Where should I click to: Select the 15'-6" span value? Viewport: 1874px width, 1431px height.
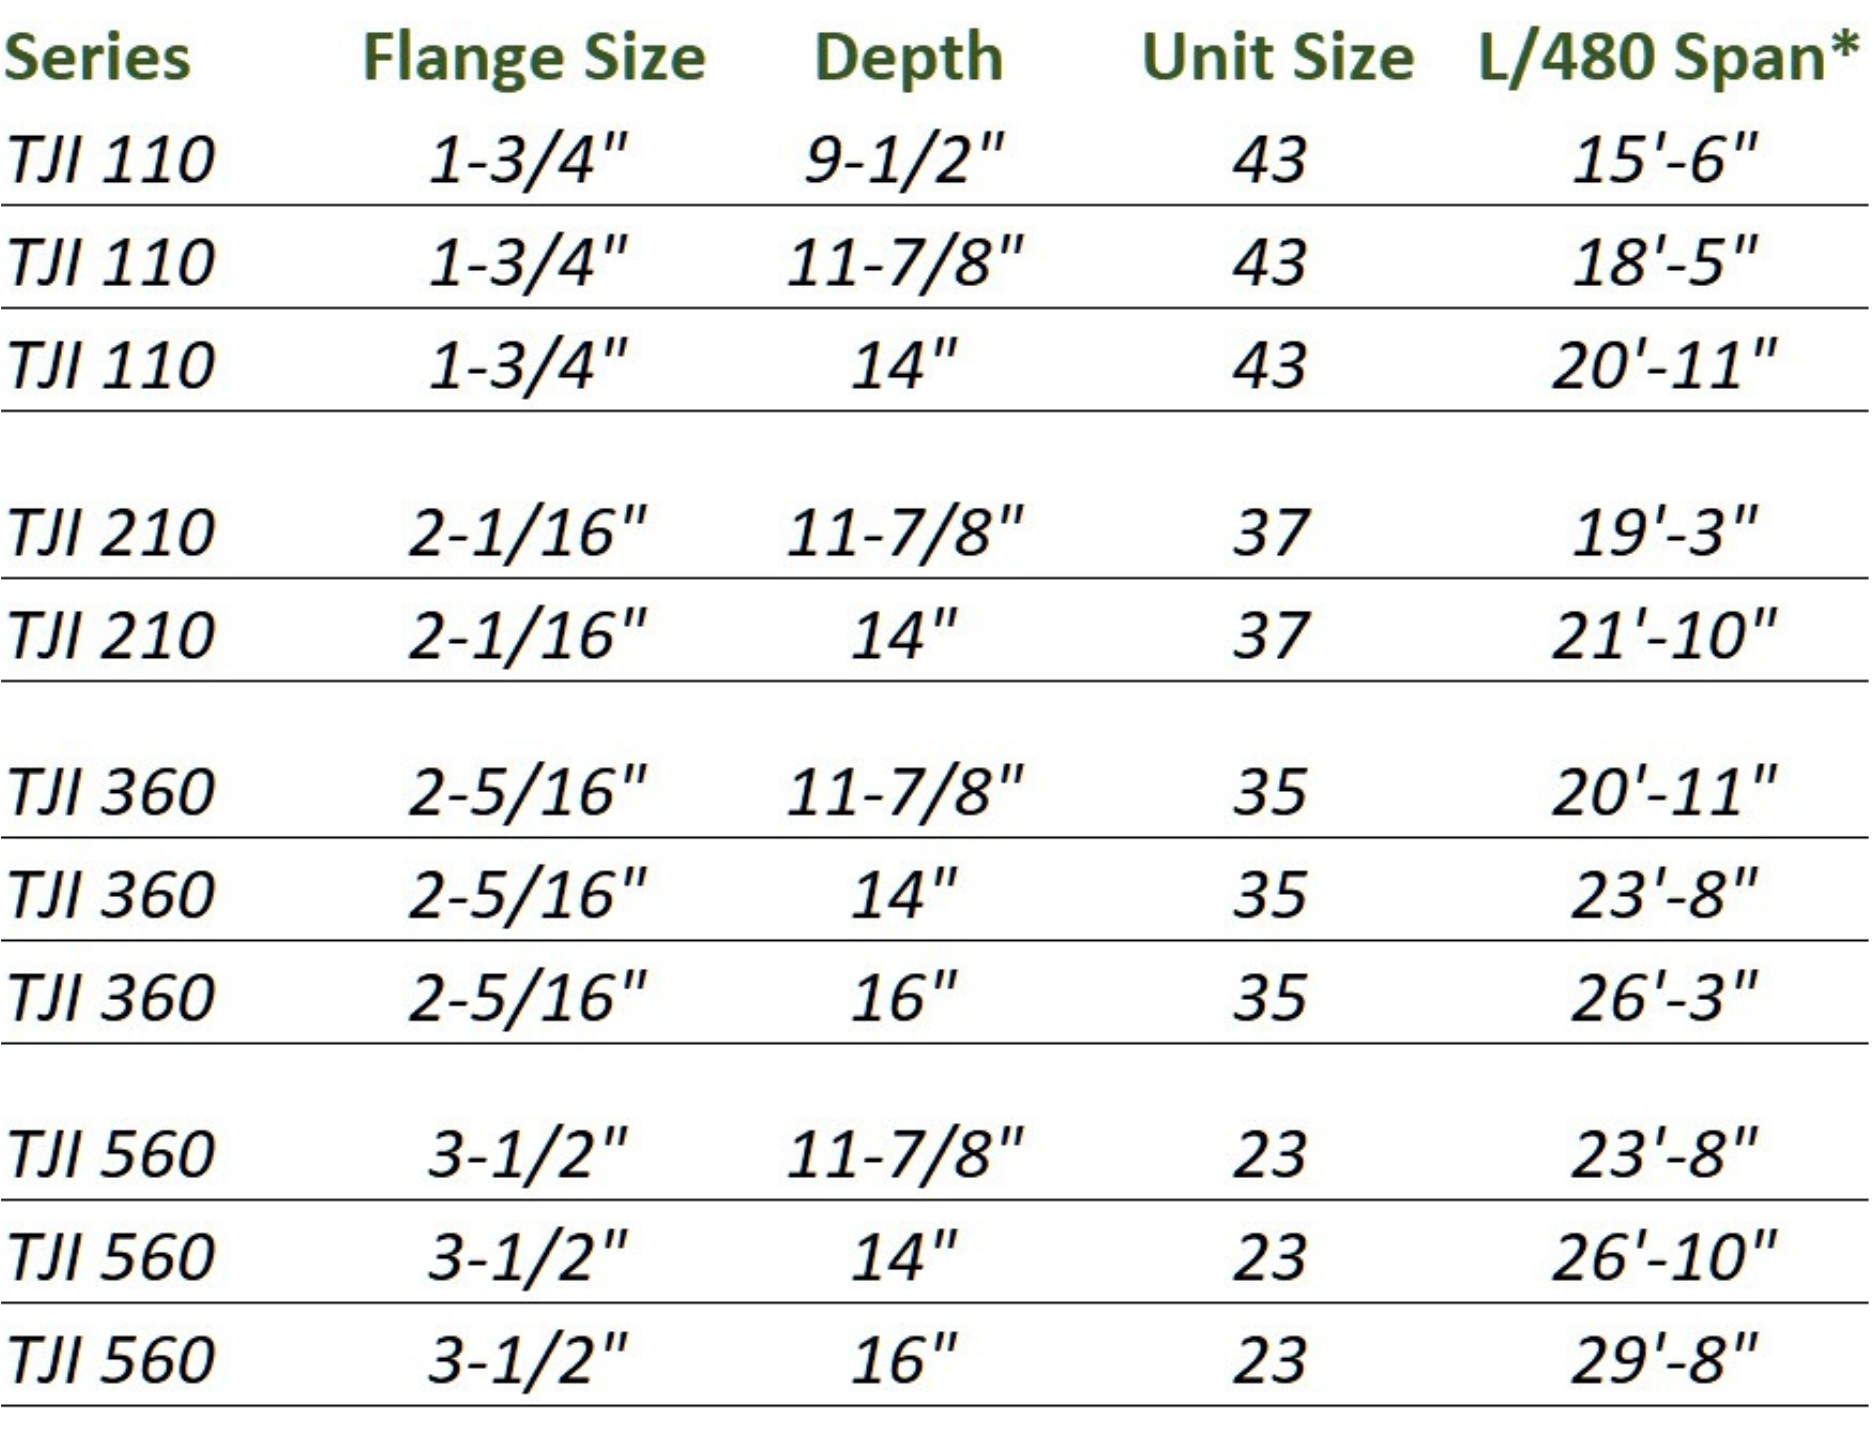(1665, 159)
